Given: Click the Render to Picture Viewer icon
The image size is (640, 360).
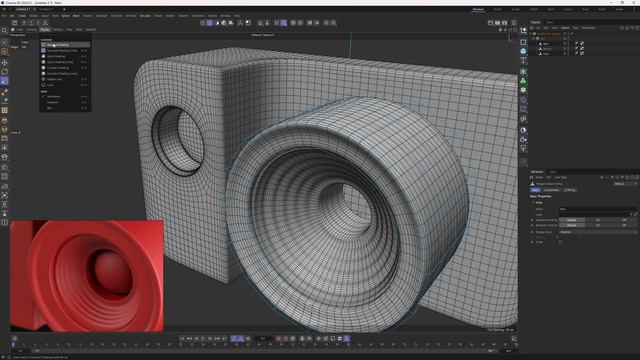Looking at the screenshot, I should point(498,23).
